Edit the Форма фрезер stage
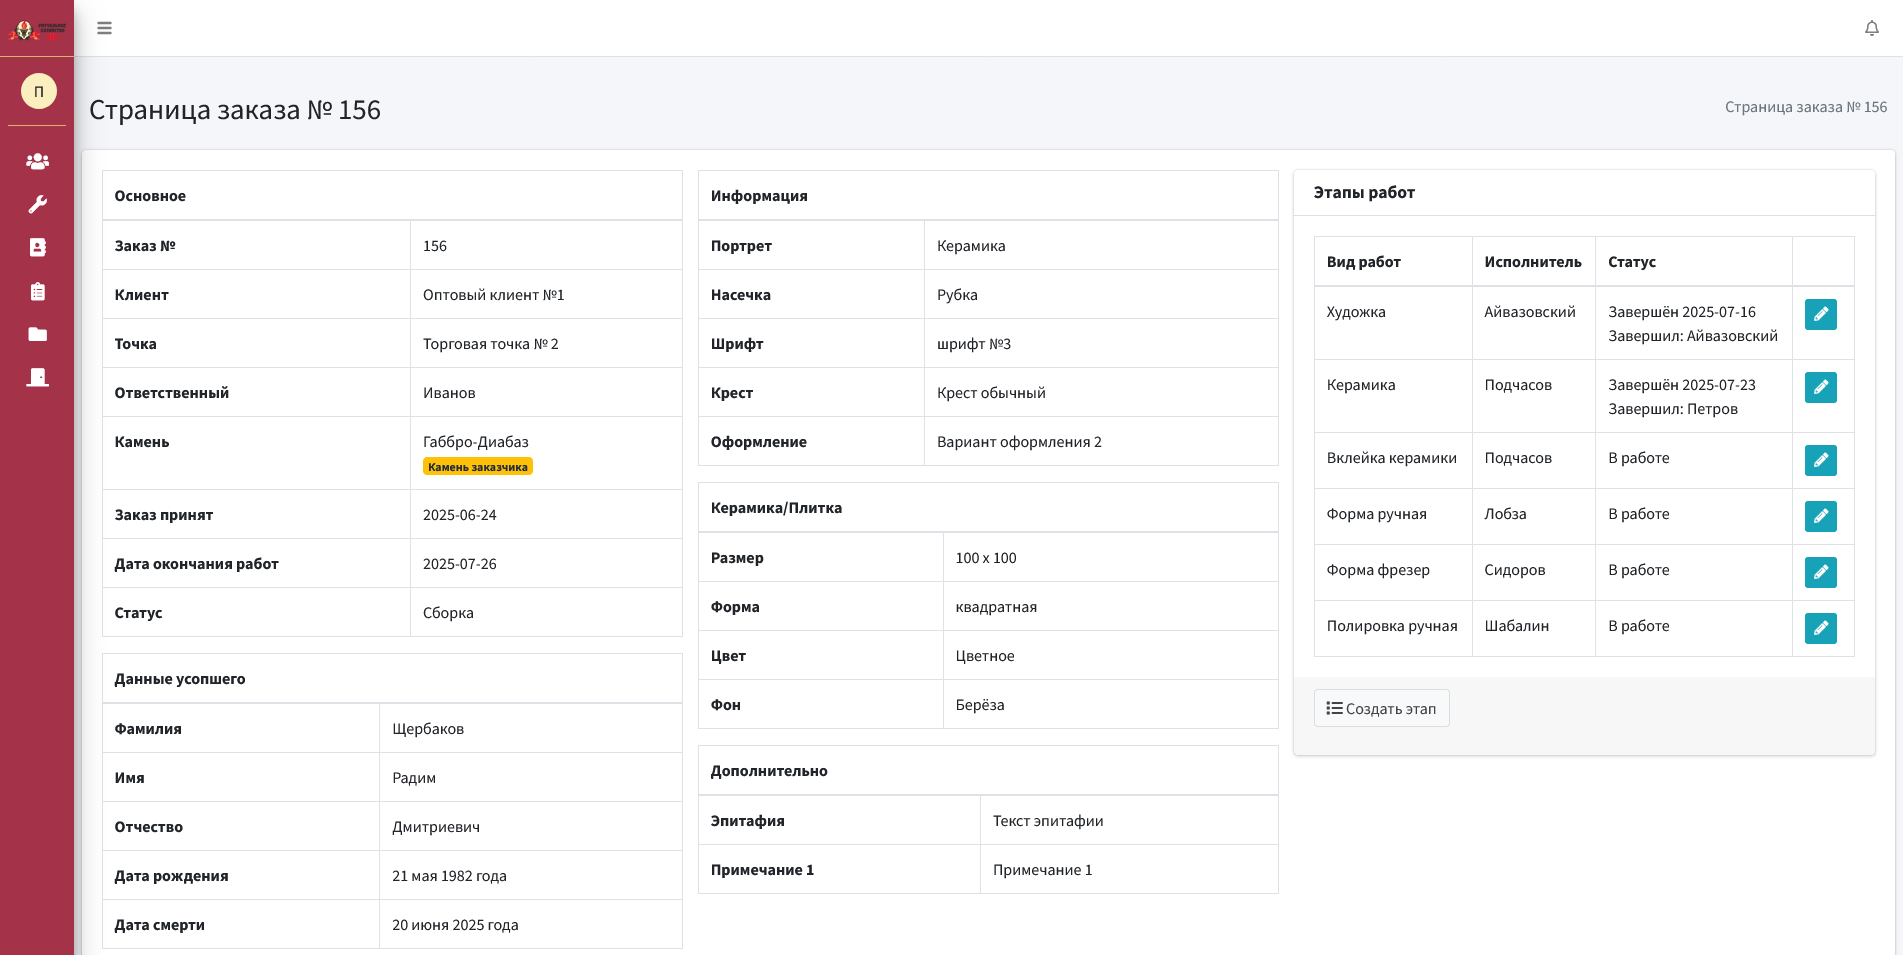Image resolution: width=1903 pixels, height=955 pixels. [1821, 573]
